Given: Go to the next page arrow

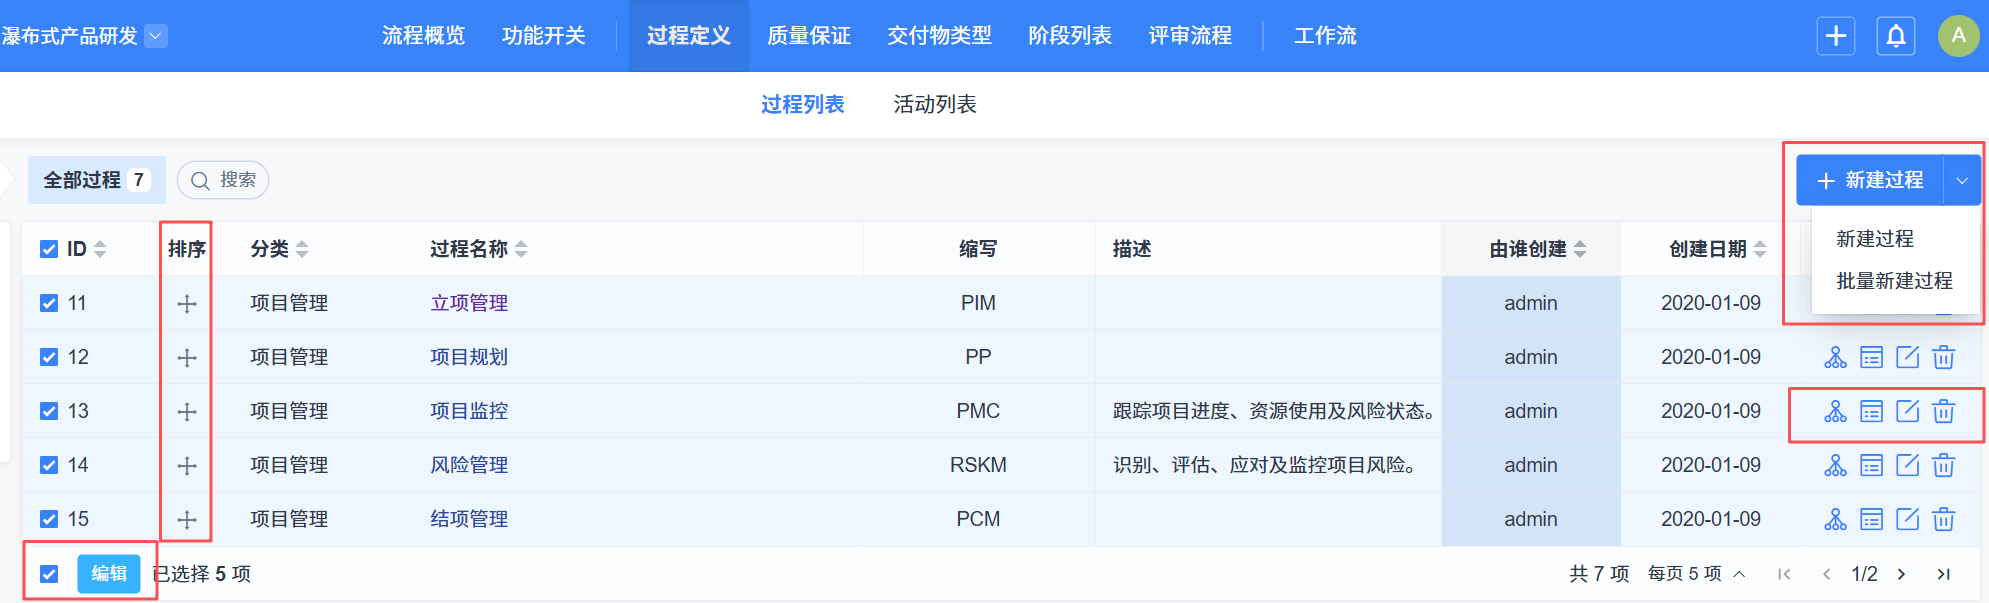Looking at the screenshot, I should pos(1901,573).
